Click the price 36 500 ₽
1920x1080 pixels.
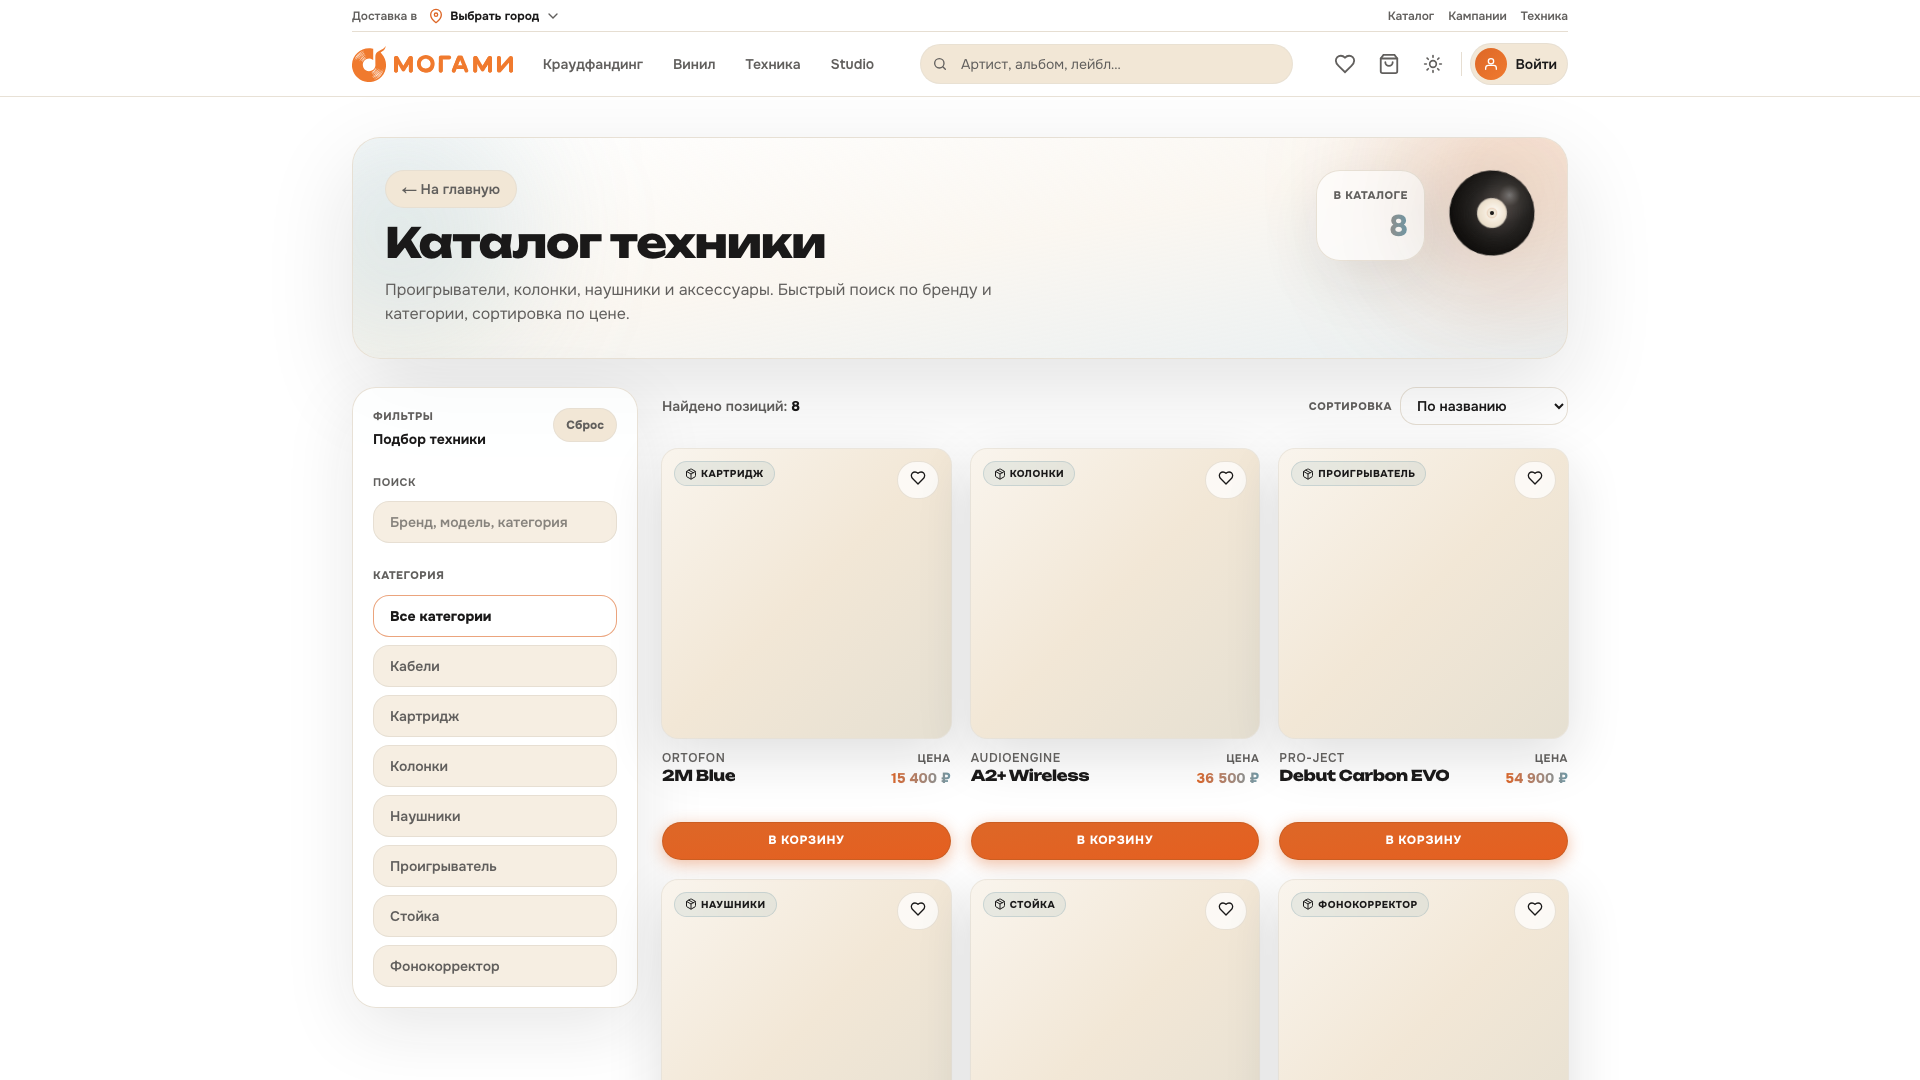coord(1228,778)
